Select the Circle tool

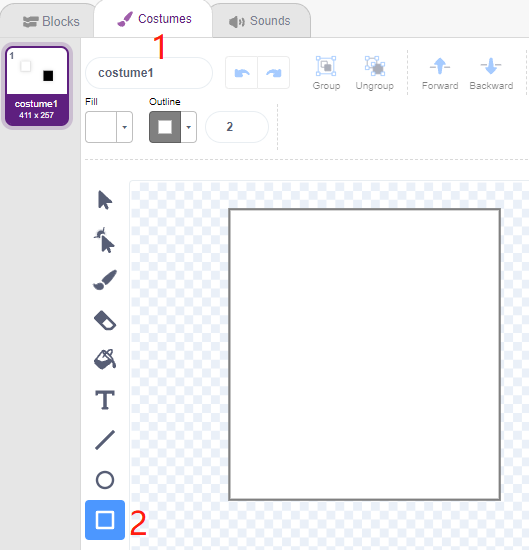105,480
